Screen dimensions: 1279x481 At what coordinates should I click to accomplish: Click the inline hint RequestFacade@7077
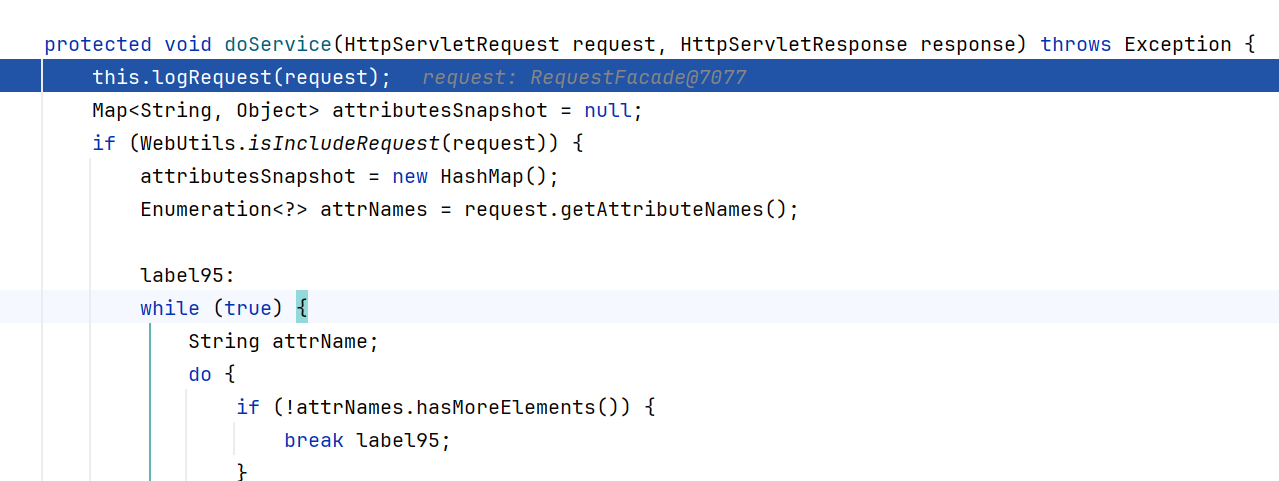pyautogui.click(x=638, y=77)
